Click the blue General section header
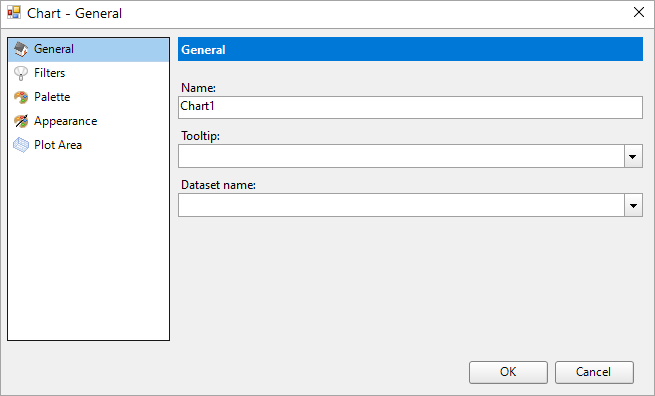Image resolution: width=655 pixels, height=396 pixels. point(410,49)
